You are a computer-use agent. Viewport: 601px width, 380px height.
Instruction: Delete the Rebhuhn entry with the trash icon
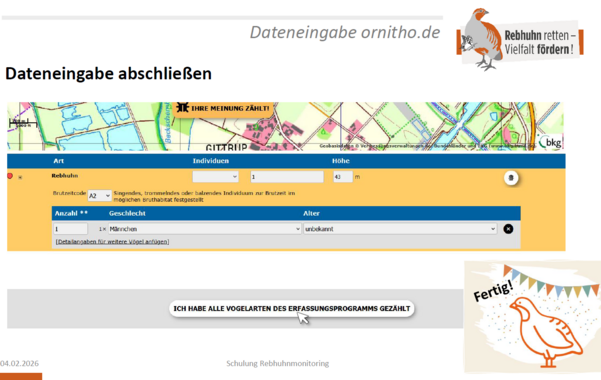[x=511, y=178]
